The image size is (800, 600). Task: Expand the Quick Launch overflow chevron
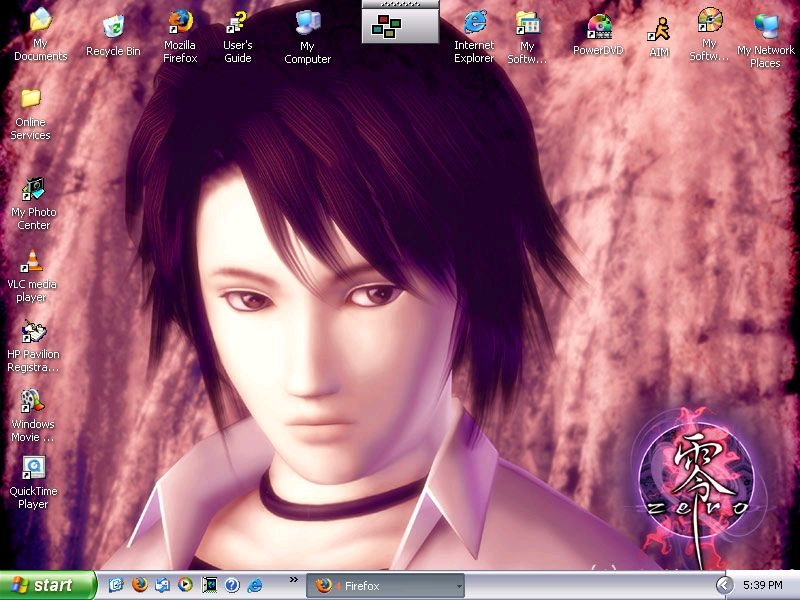[x=293, y=580]
